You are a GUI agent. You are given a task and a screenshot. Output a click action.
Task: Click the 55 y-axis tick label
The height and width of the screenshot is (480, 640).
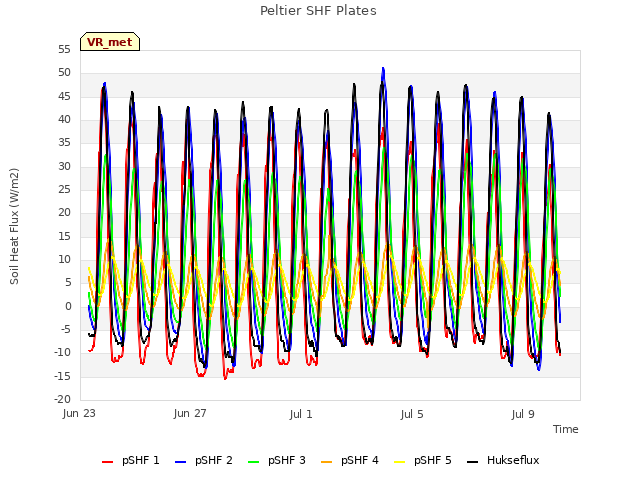tap(64, 49)
